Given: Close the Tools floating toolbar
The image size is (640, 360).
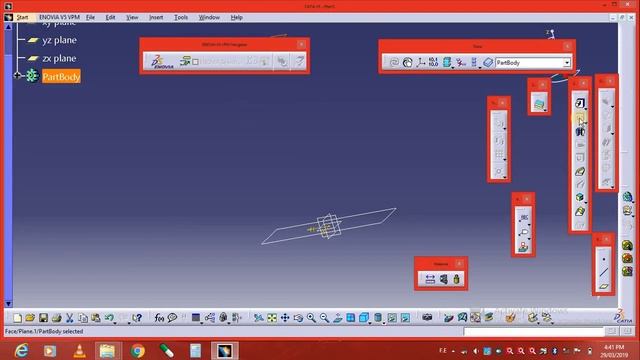Looking at the screenshot, I should (567, 46).
